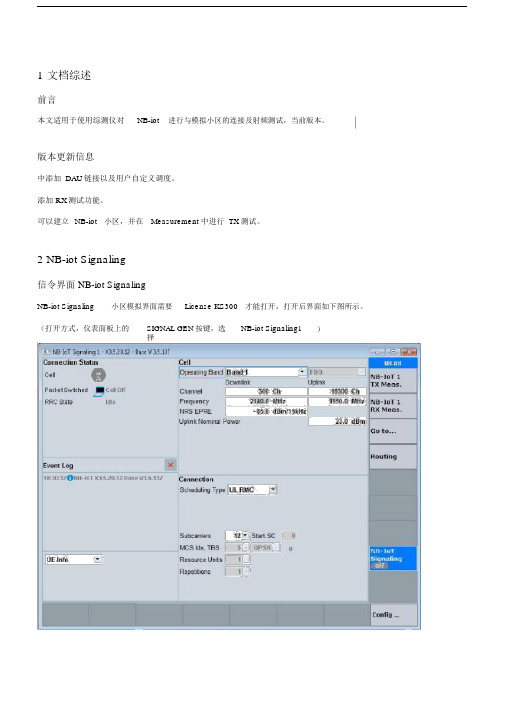This screenshot has height=714, width=505.
Task: Open NB-IoT 1 RX Meas. softkey
Action: pyautogui.click(x=393, y=406)
